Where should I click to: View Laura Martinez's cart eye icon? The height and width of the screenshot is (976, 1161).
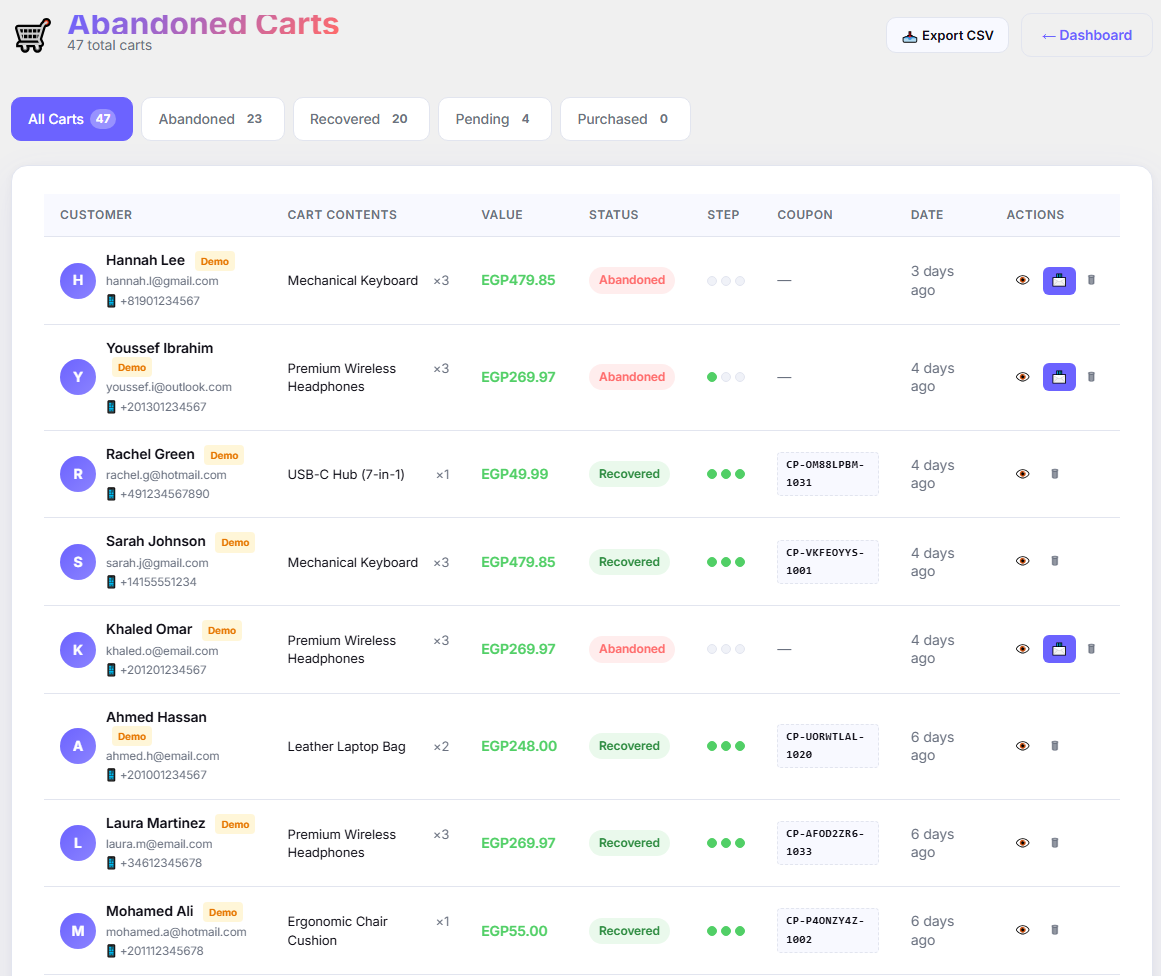coord(1022,843)
